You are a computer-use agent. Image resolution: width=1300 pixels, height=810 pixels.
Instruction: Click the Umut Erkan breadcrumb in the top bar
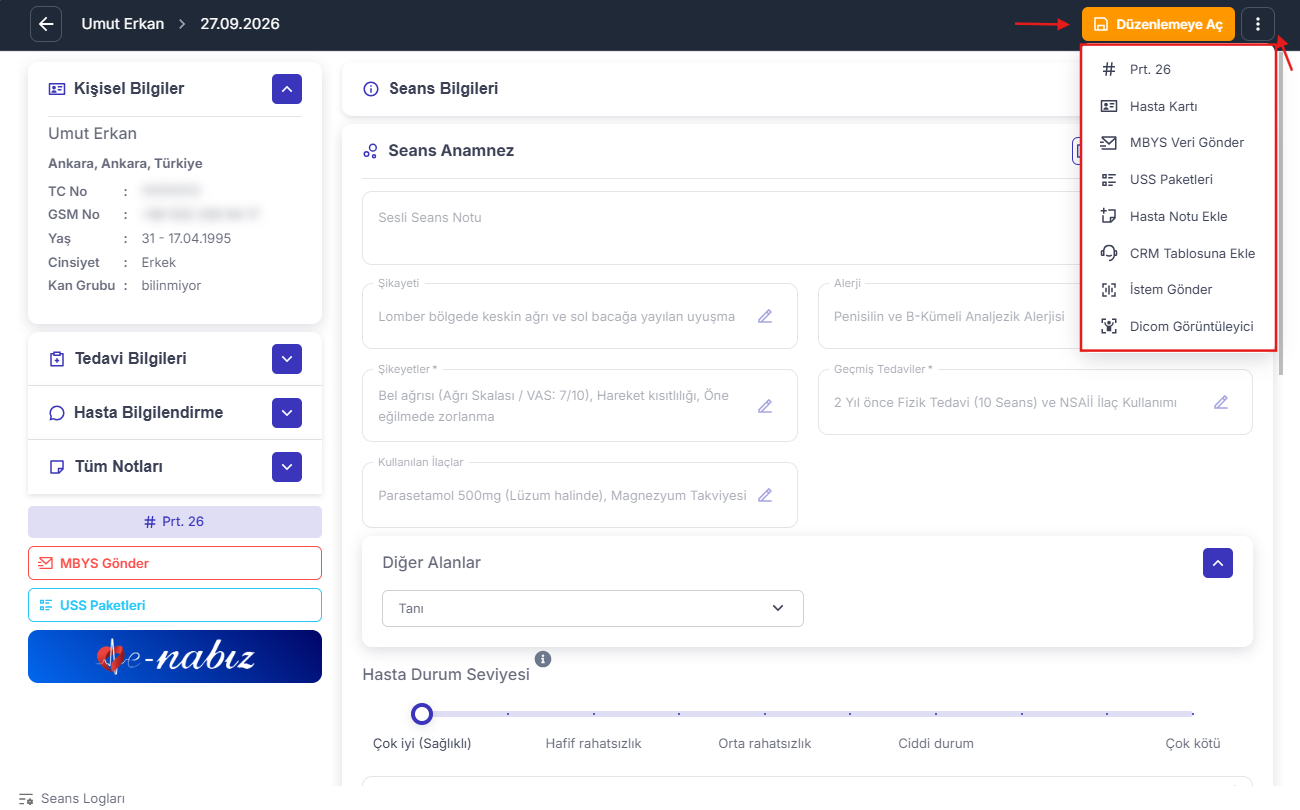point(123,24)
